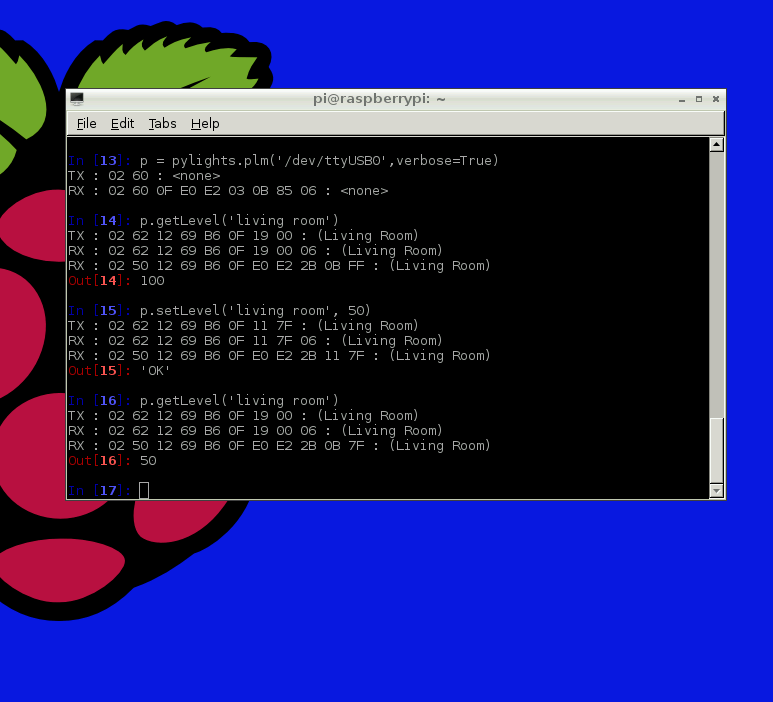
Task: Click the In [17] prompt cursor
Action: point(144,491)
